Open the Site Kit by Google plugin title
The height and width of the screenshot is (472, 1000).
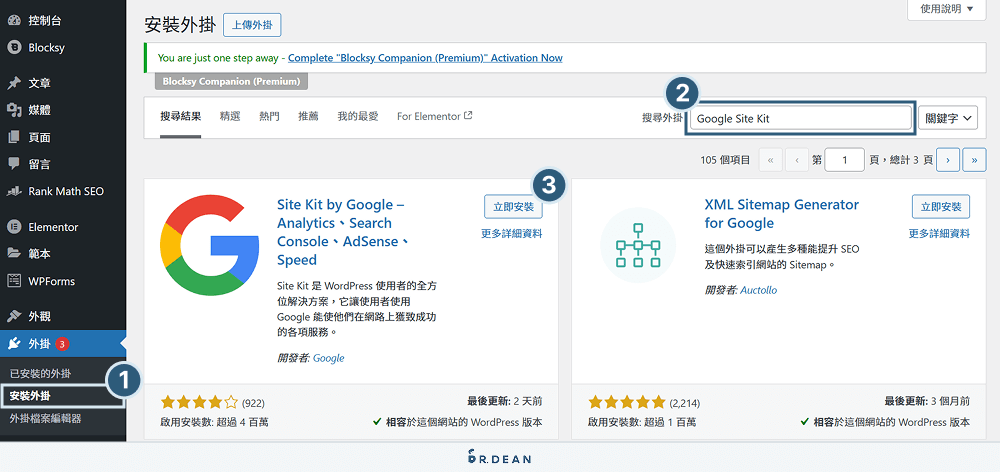tap(343, 232)
